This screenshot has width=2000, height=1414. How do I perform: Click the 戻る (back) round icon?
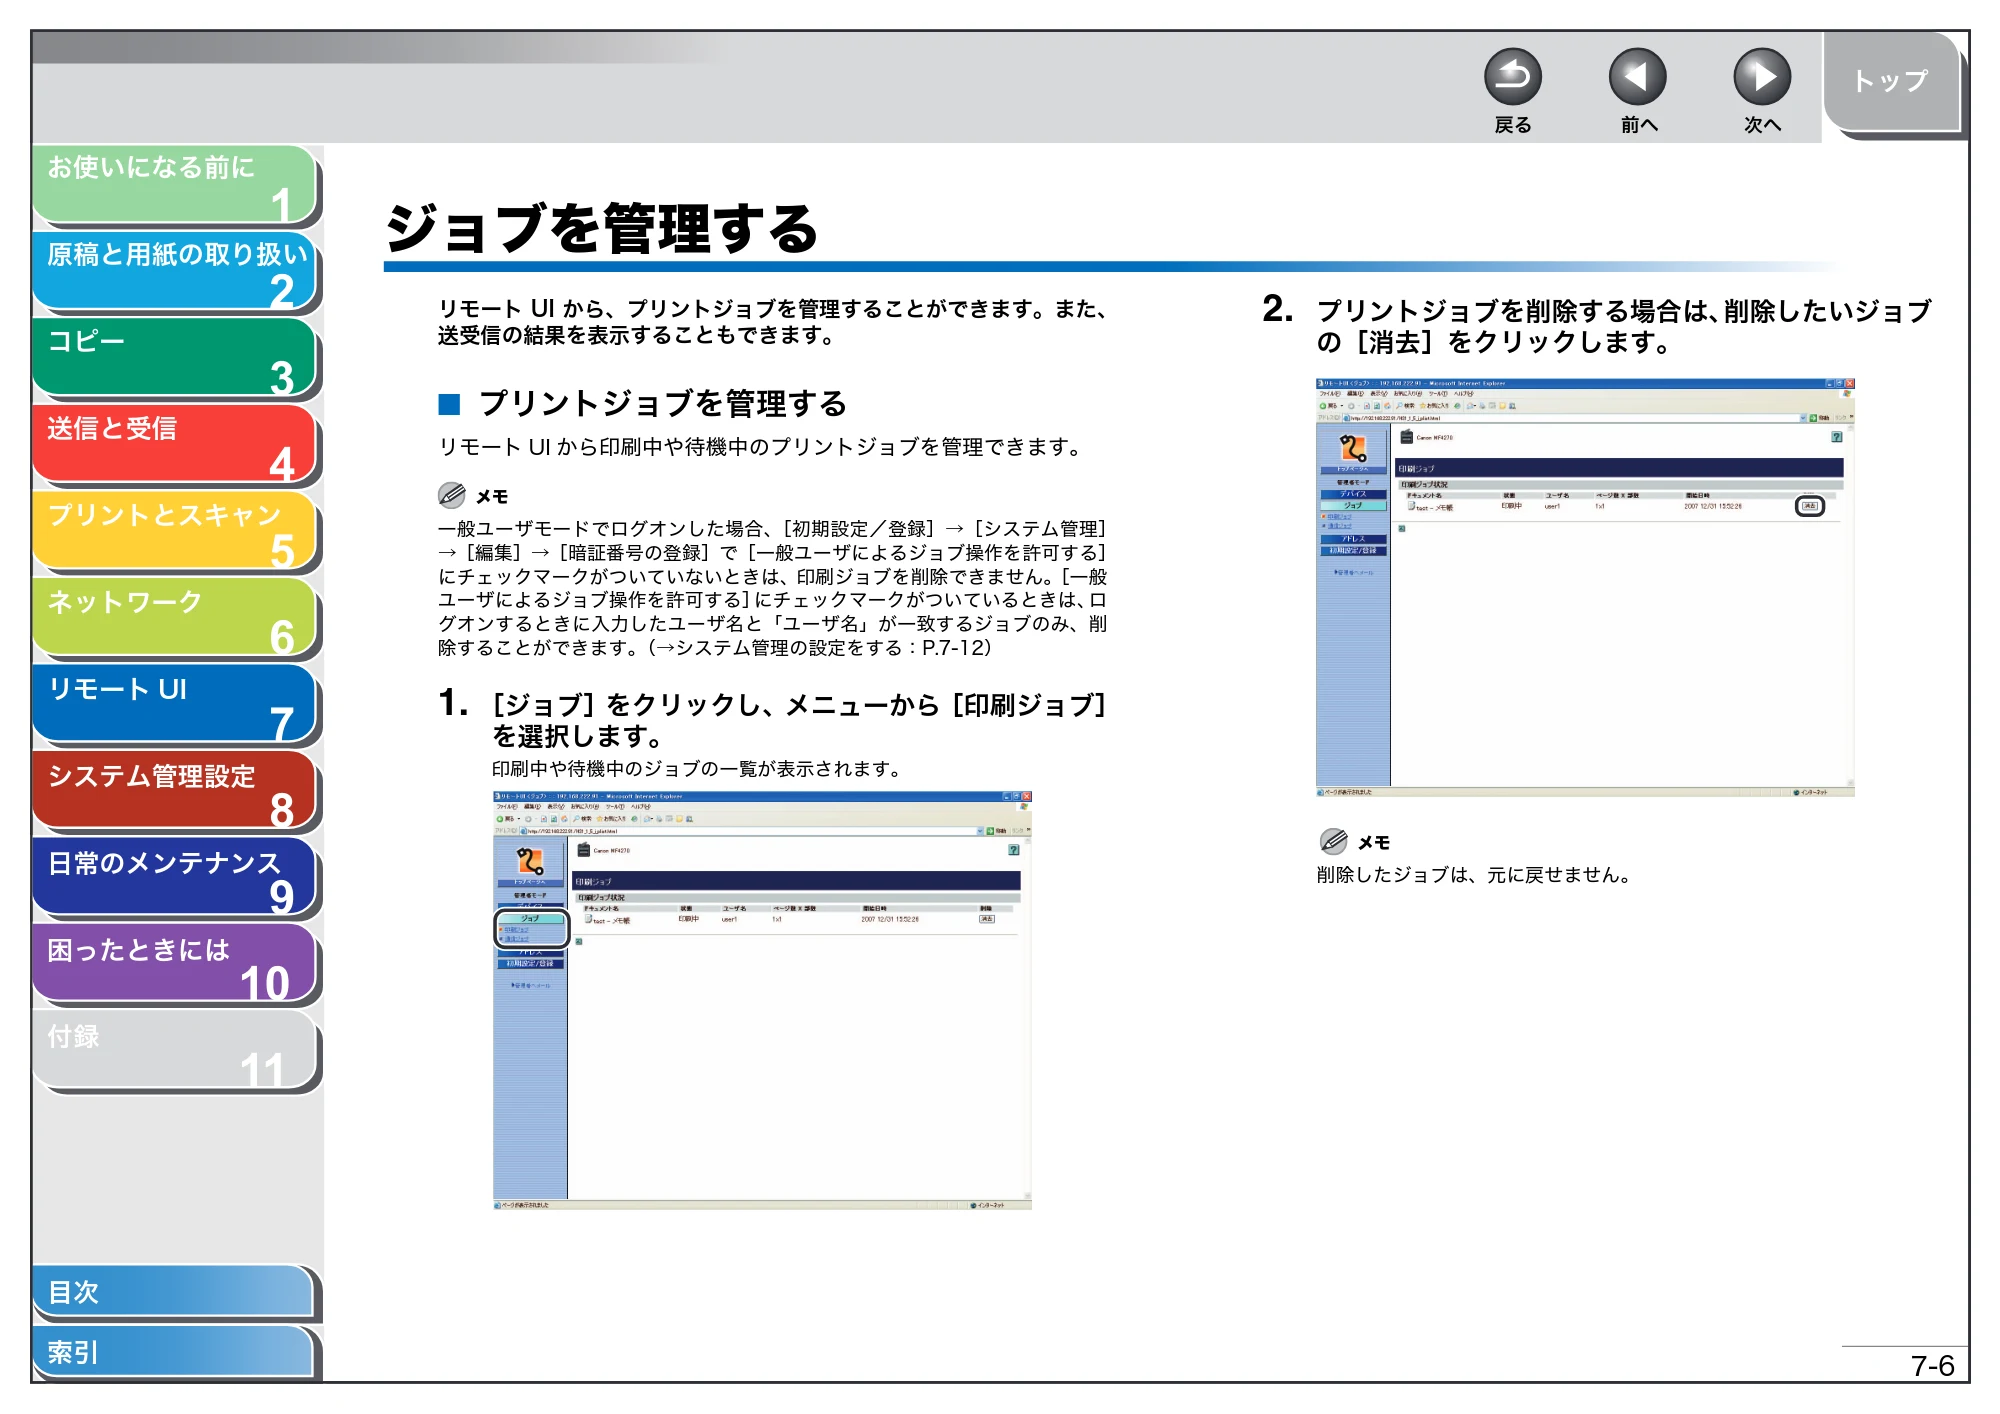(1512, 77)
